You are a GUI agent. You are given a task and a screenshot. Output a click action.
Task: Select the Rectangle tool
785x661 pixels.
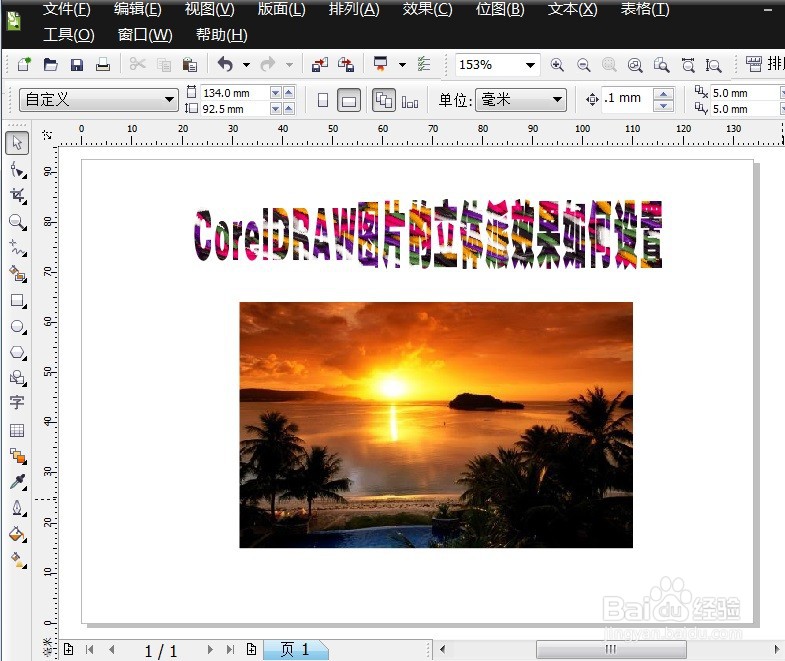(18, 300)
